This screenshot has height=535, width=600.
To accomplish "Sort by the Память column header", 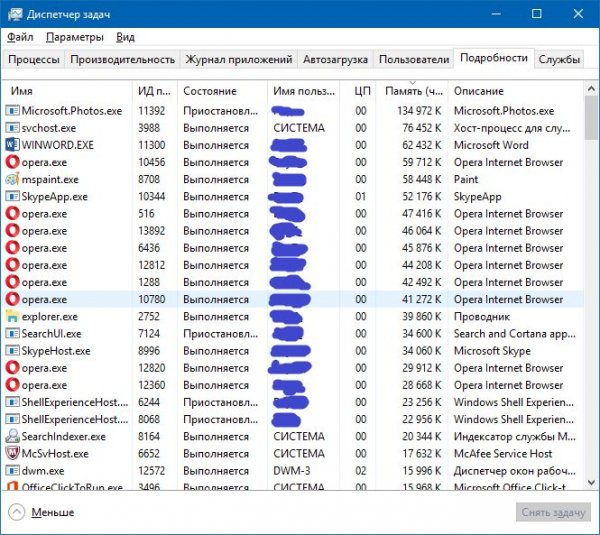I will [x=412, y=91].
